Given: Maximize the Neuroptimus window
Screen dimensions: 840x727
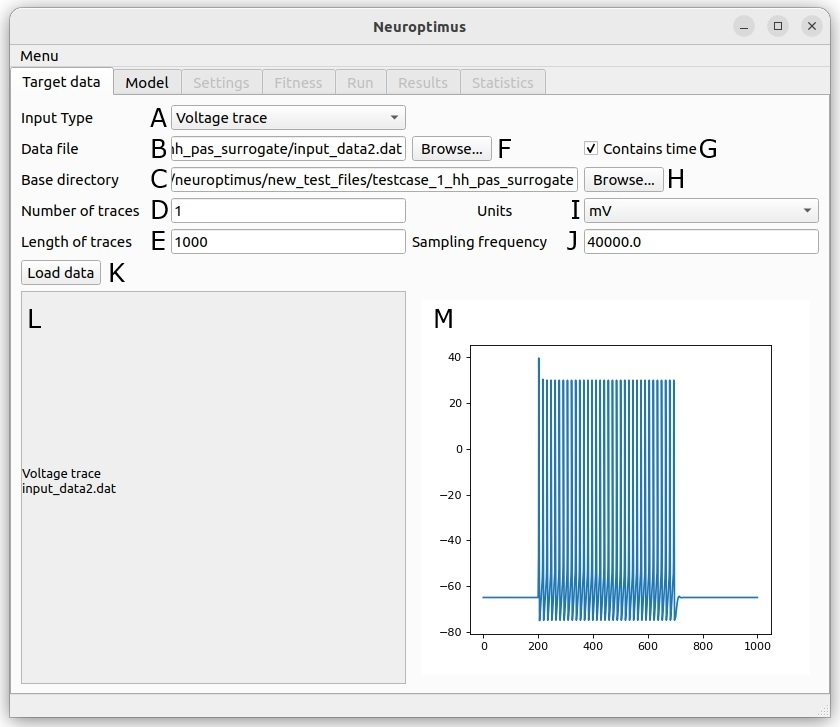Looking at the screenshot, I should pos(778,26).
